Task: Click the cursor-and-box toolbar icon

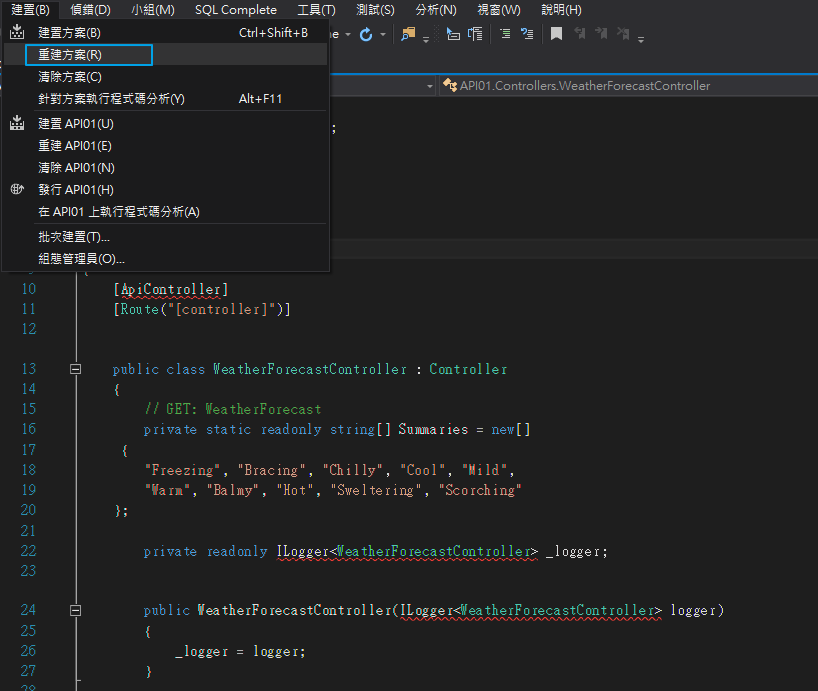Action: pos(453,34)
